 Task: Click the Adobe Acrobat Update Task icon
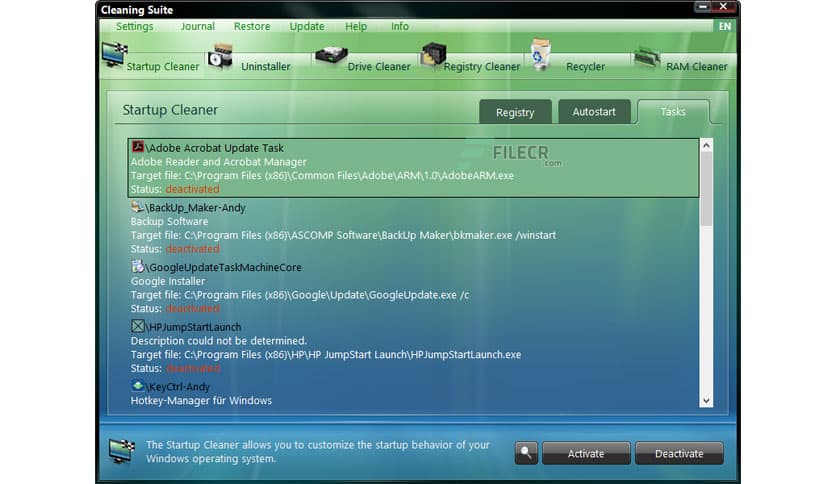[138, 147]
